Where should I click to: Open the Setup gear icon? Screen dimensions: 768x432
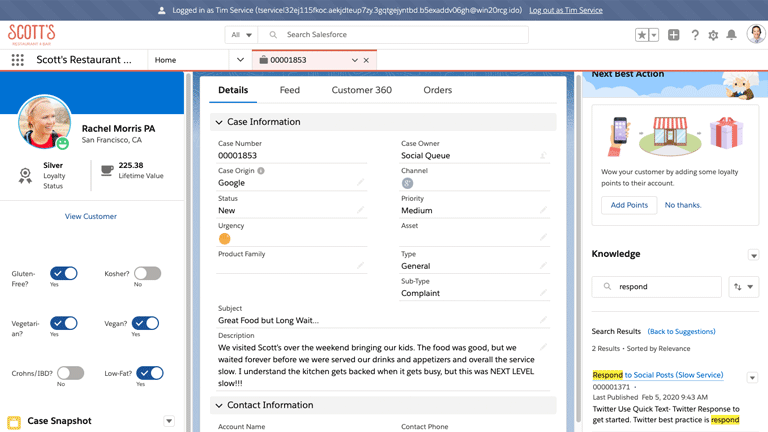[713, 35]
